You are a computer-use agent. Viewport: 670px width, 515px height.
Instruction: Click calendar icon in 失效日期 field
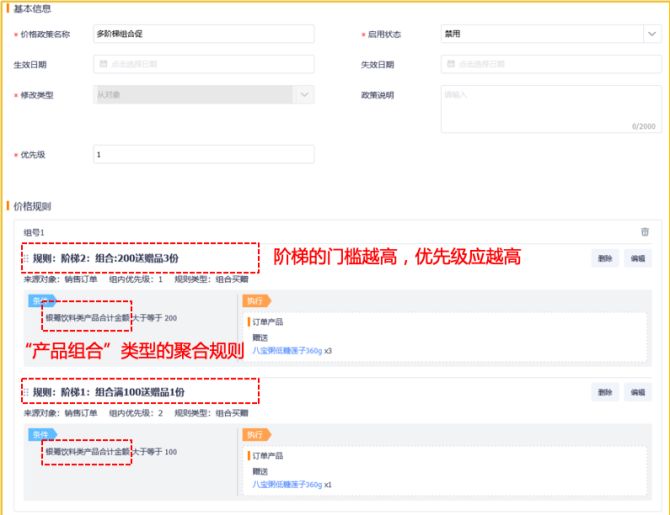pyautogui.click(x=450, y=64)
